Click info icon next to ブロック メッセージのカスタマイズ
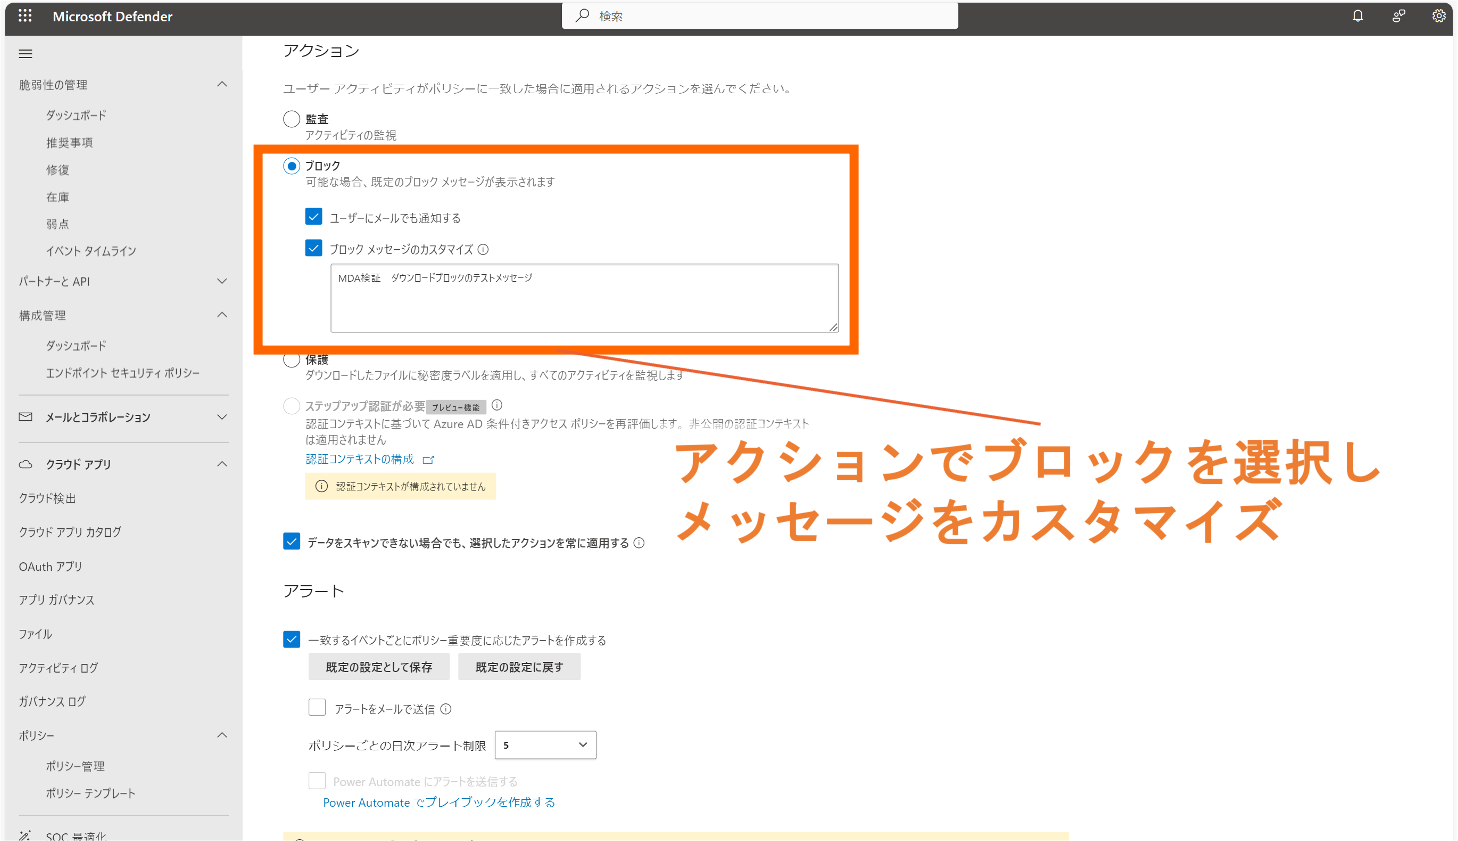1458x841 pixels. click(483, 250)
